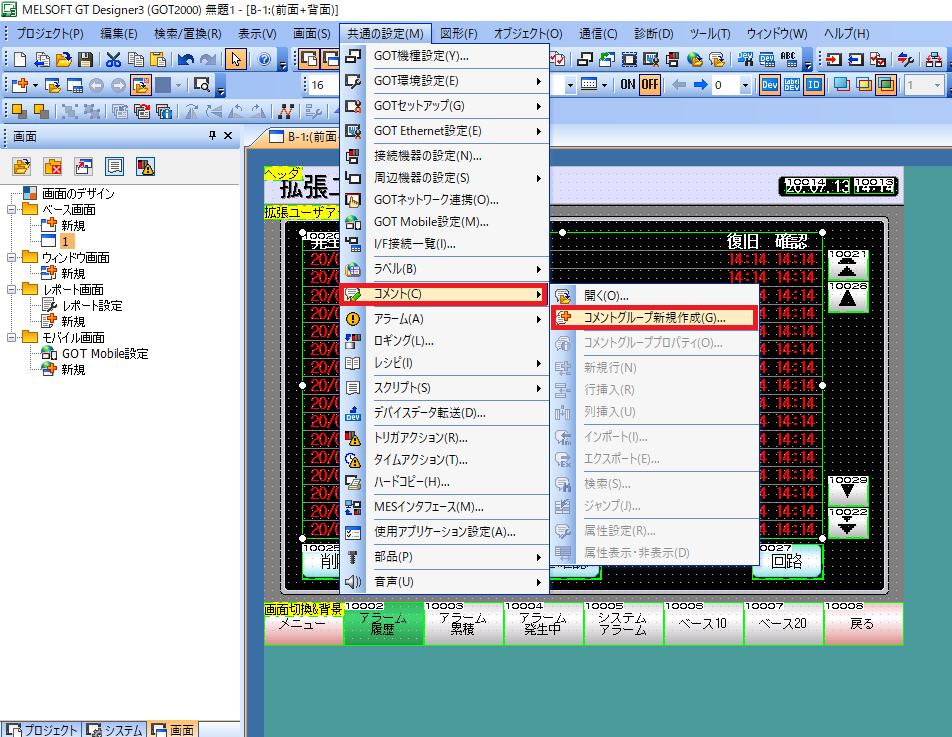Click the write to GOT icon
Viewport: 952px width, 737px height.
pyautogui.click(x=833, y=59)
